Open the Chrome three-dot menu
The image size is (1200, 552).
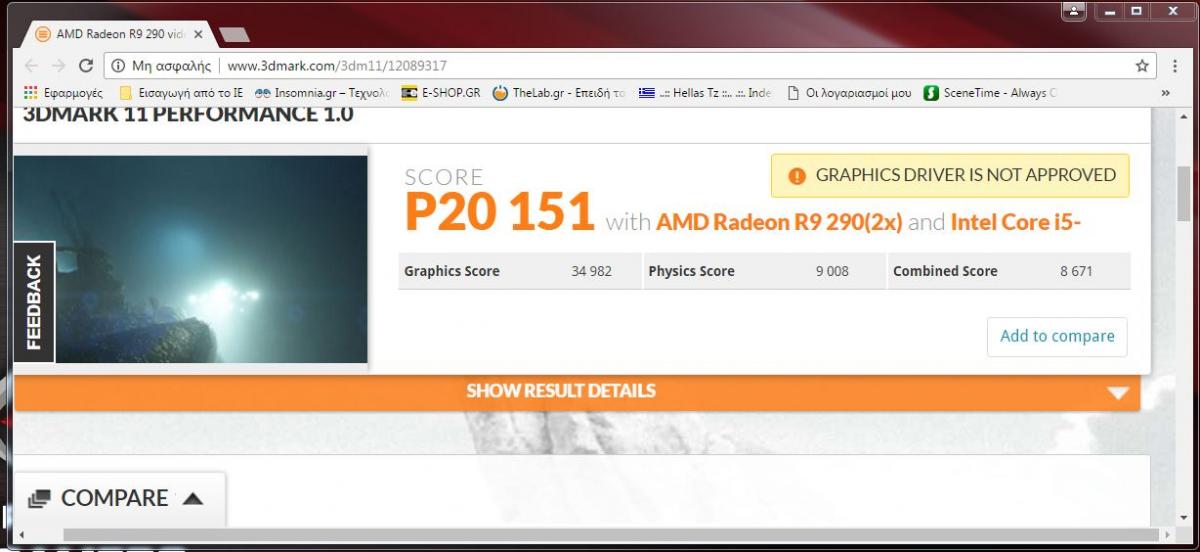[x=1175, y=66]
